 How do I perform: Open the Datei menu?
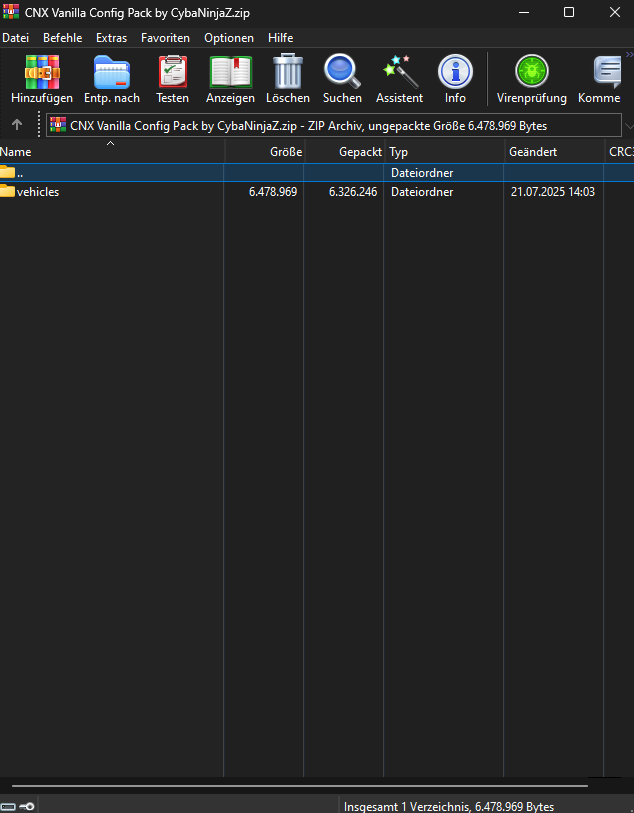pyautogui.click(x=16, y=38)
